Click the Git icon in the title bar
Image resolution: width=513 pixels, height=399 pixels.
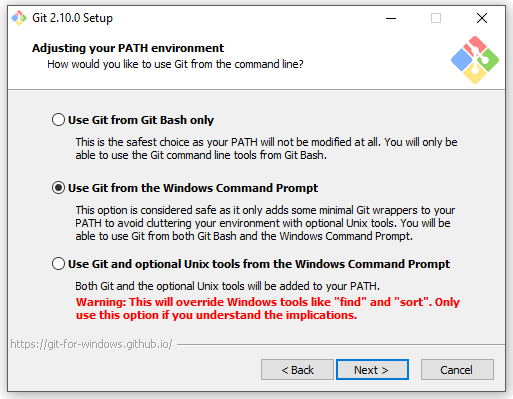point(19,18)
